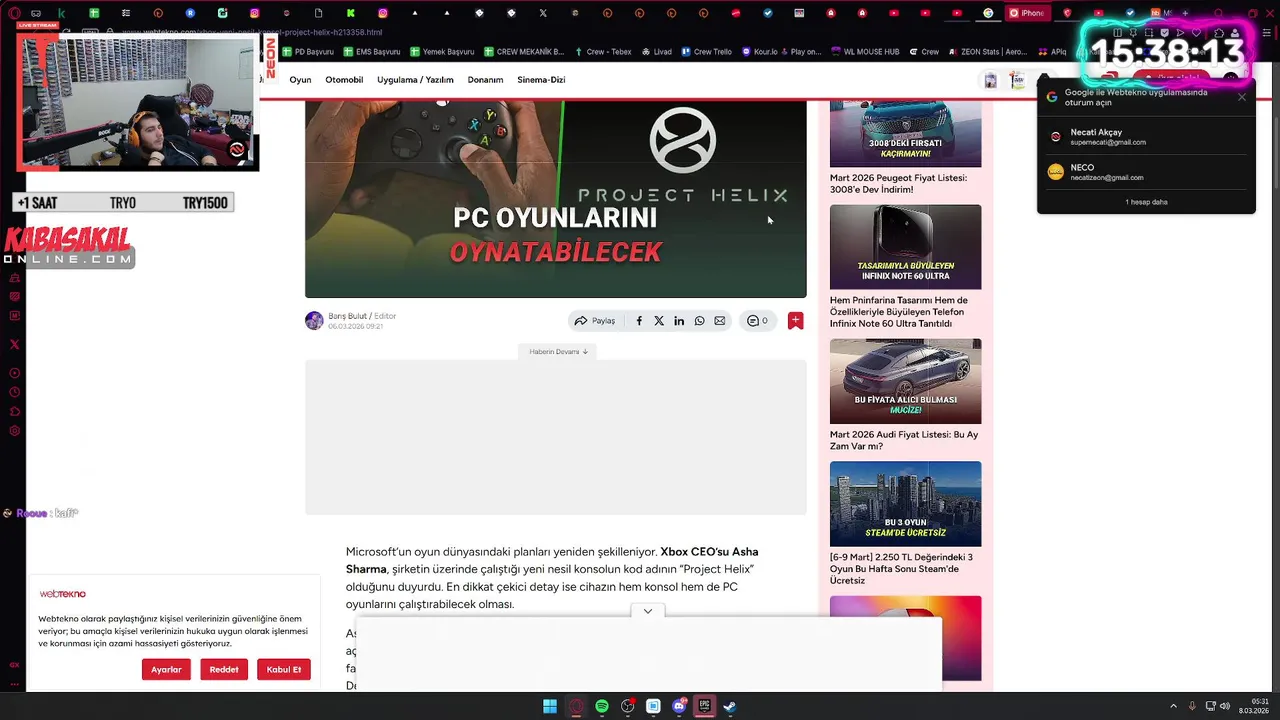Open the heart bookmarks icon in toolbar
1280x720 pixels.
[1197, 33]
